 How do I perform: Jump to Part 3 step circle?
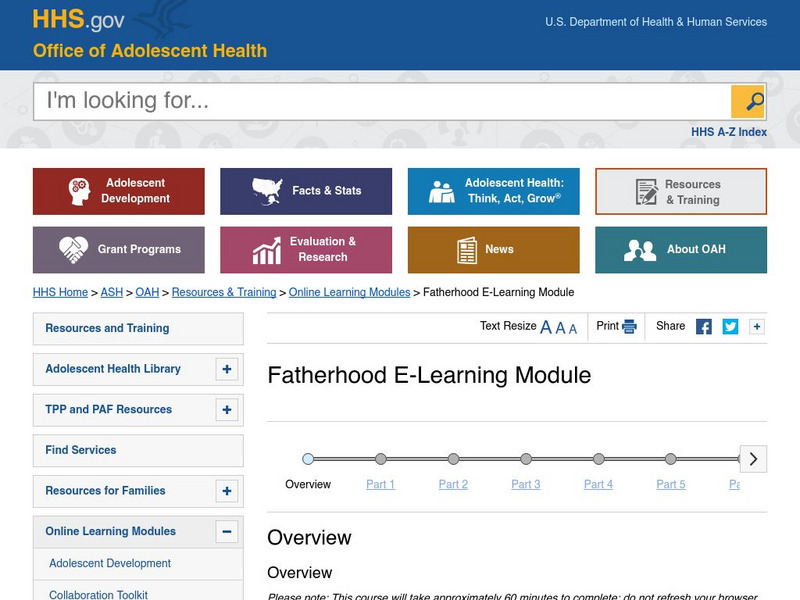tap(526, 459)
